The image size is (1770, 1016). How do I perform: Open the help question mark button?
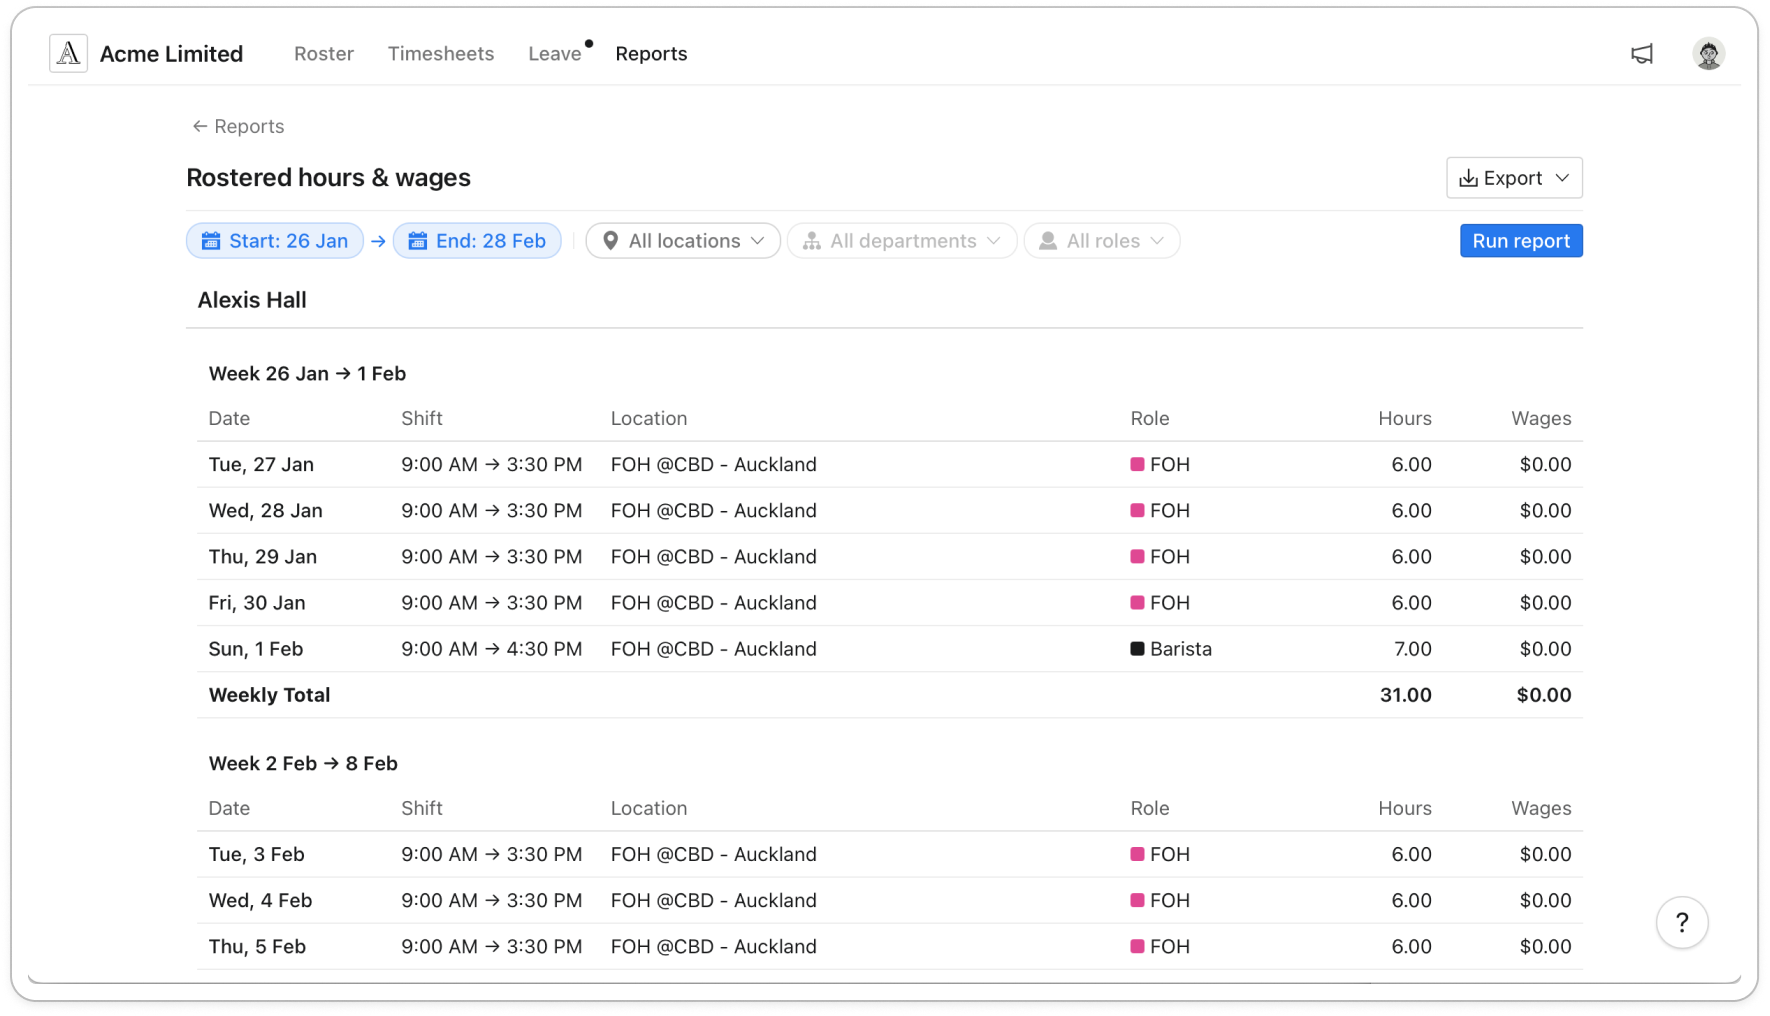pyautogui.click(x=1682, y=922)
